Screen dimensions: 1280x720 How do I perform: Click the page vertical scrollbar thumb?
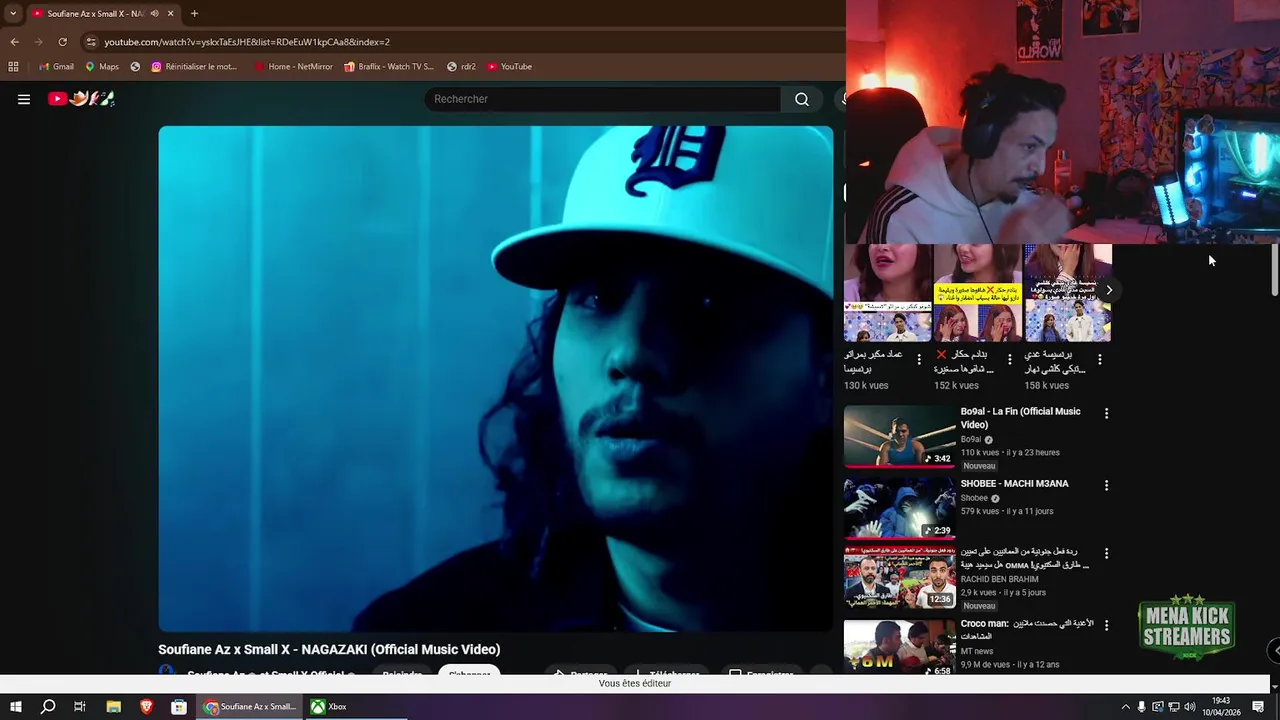coord(1275,270)
